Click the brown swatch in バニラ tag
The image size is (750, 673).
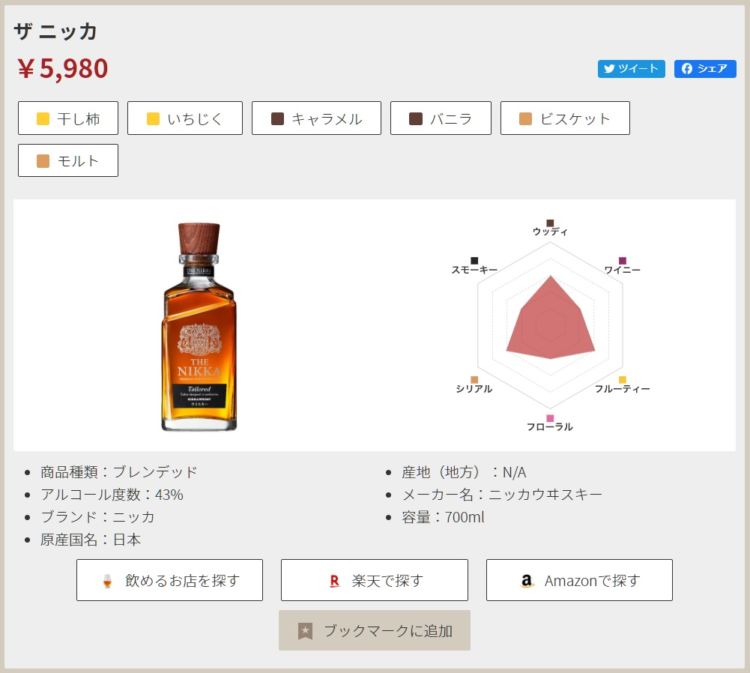click(x=416, y=119)
